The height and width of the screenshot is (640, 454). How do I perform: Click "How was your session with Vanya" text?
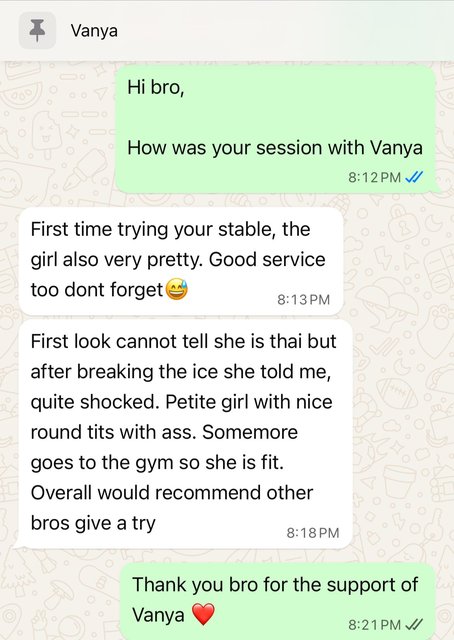[x=275, y=148]
